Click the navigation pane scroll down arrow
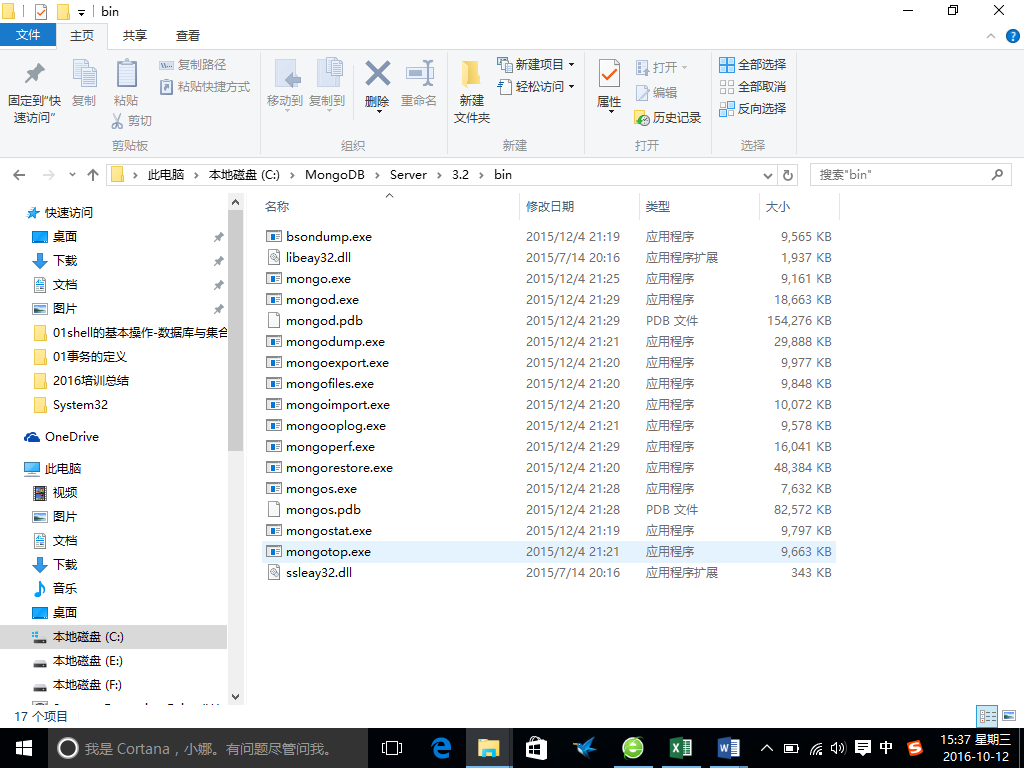This screenshot has width=1024, height=768. (236, 697)
